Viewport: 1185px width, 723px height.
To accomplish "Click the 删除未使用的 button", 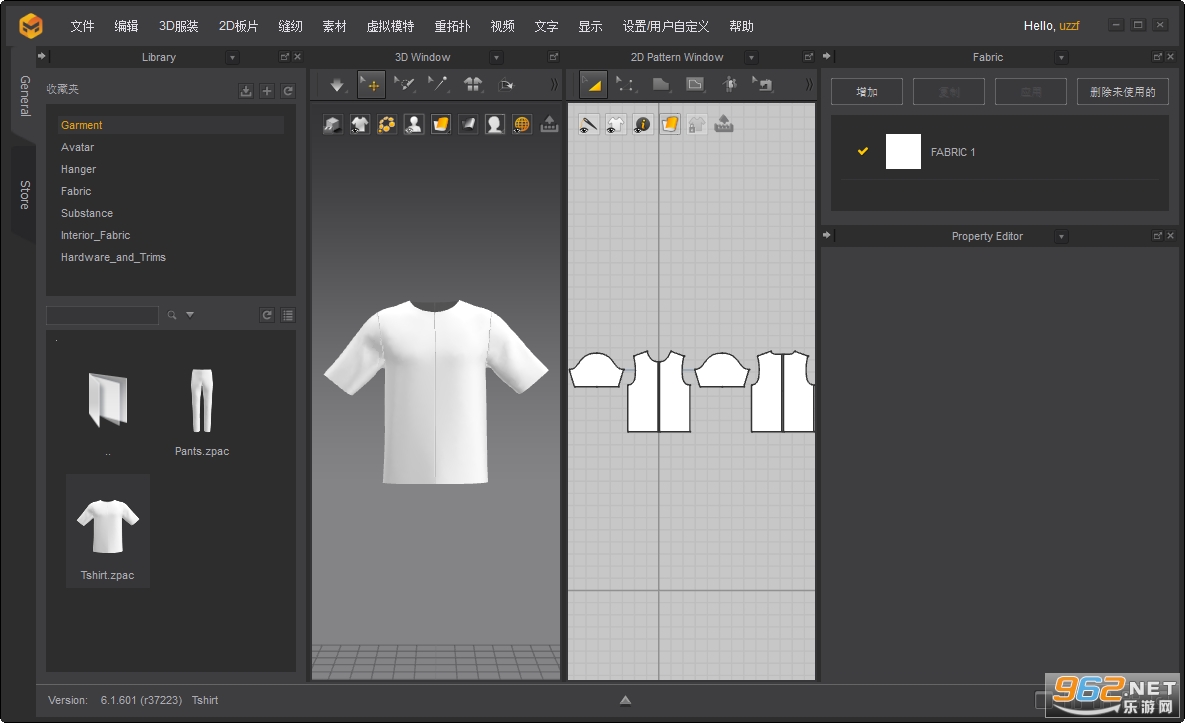I will click(1122, 92).
